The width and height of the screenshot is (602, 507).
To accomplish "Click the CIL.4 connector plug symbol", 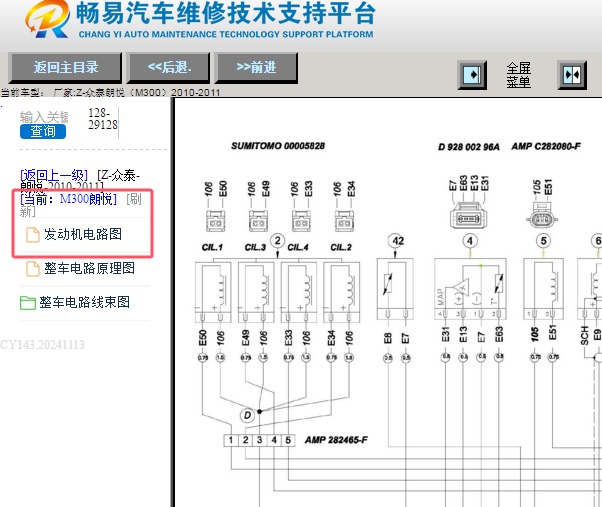I will coord(301,221).
